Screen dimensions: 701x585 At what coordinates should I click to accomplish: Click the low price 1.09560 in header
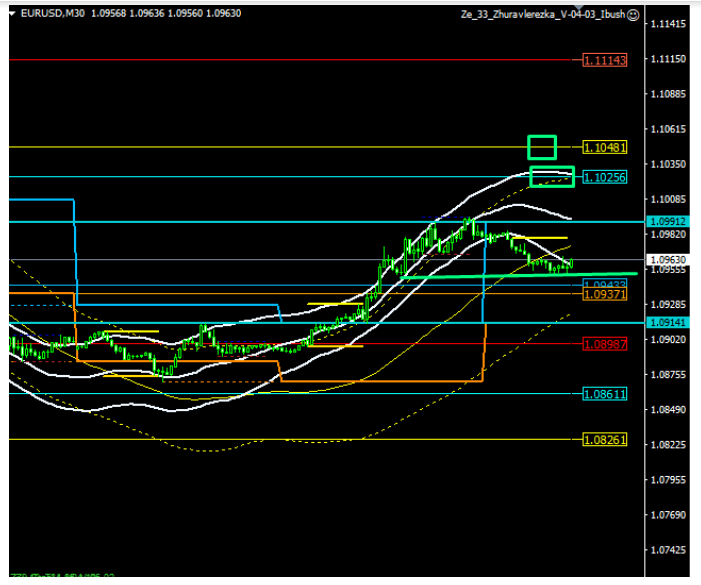[x=185, y=13]
